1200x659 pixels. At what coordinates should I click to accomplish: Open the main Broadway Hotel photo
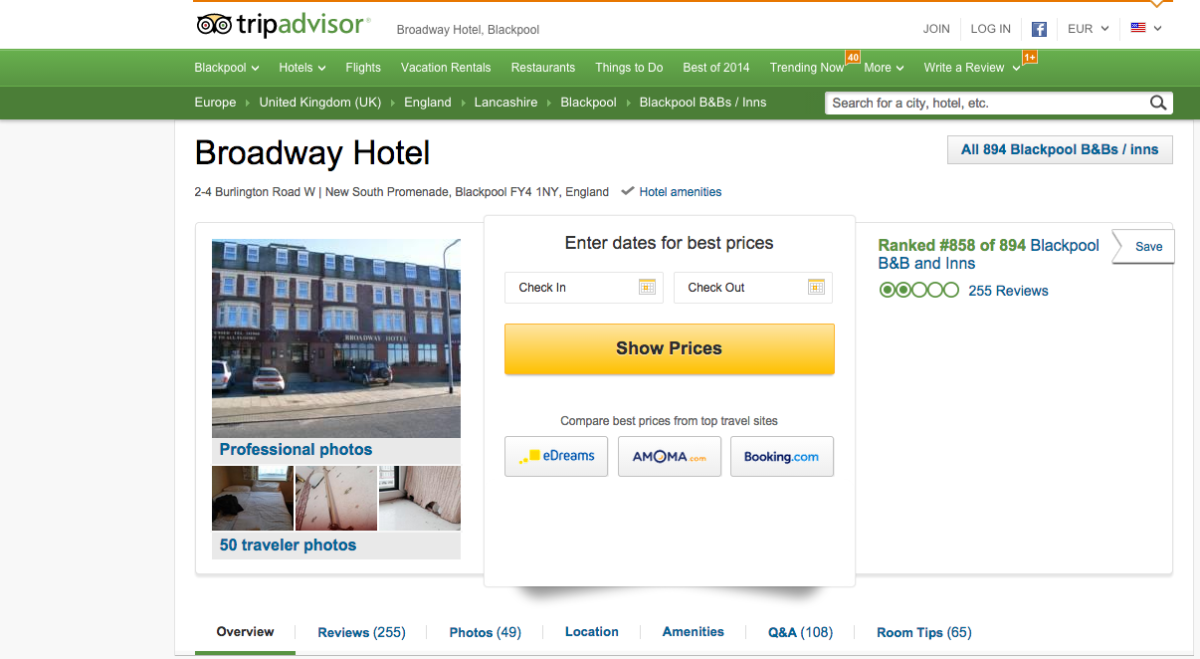click(x=336, y=339)
